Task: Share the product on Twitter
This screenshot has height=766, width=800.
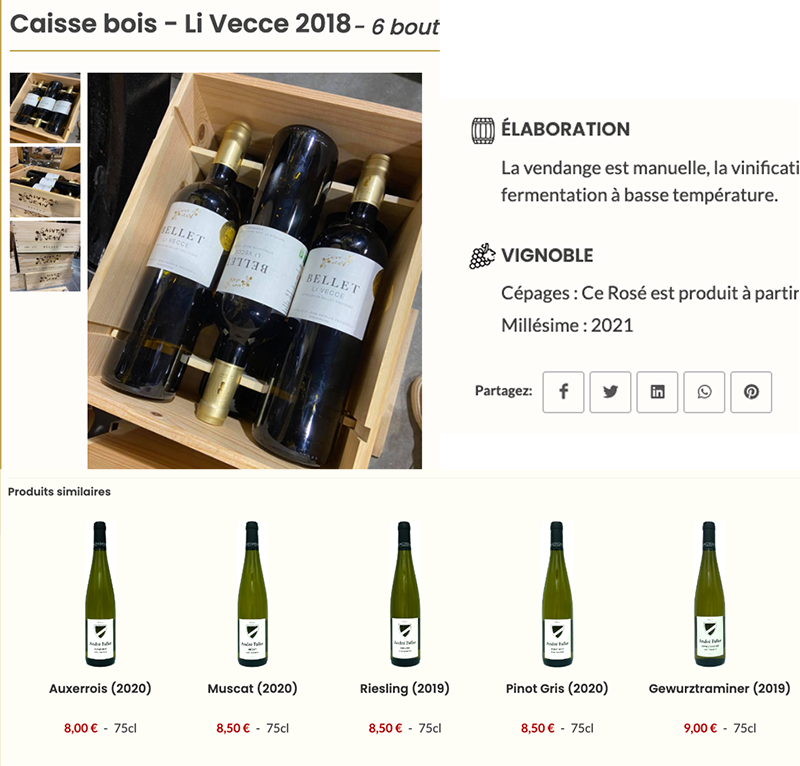Action: pyautogui.click(x=610, y=392)
